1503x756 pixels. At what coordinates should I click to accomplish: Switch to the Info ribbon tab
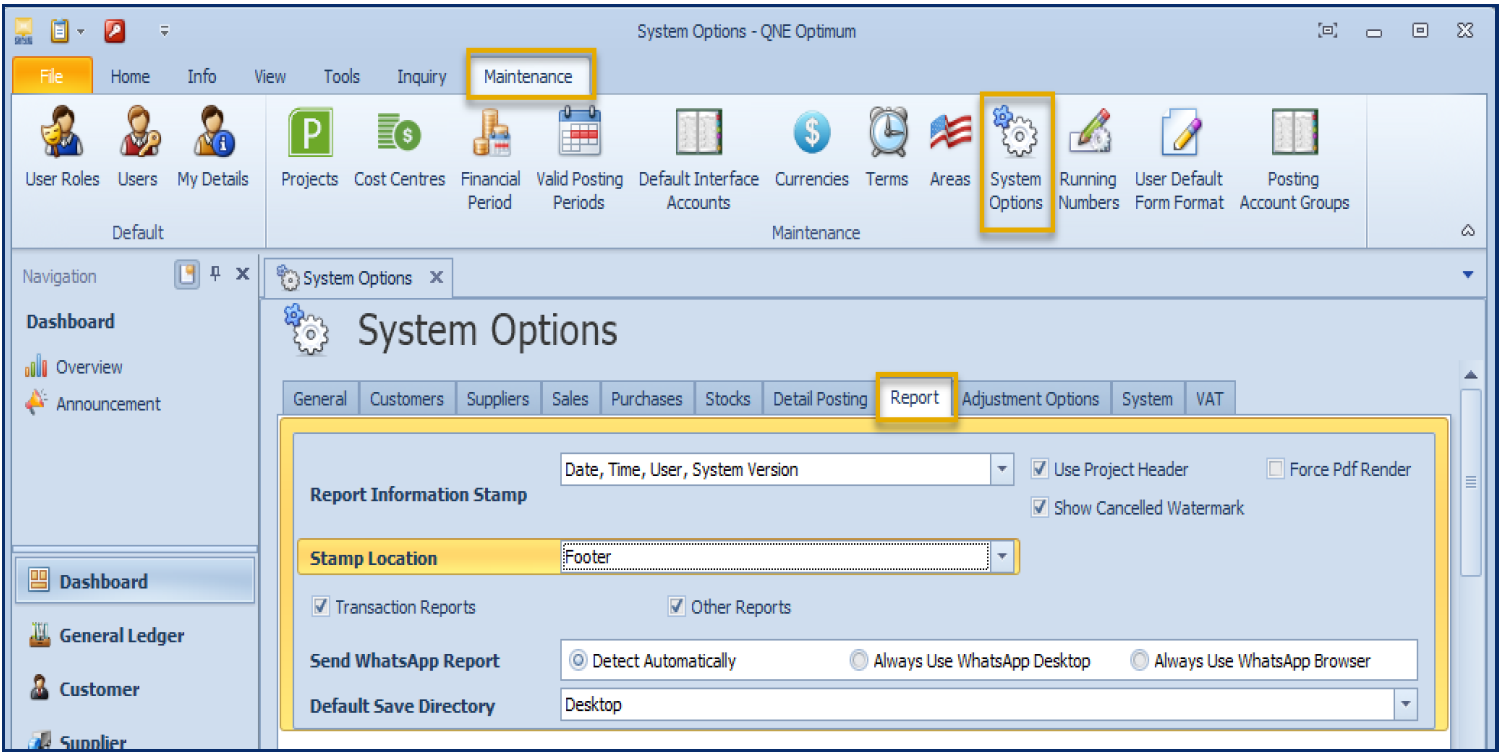202,76
